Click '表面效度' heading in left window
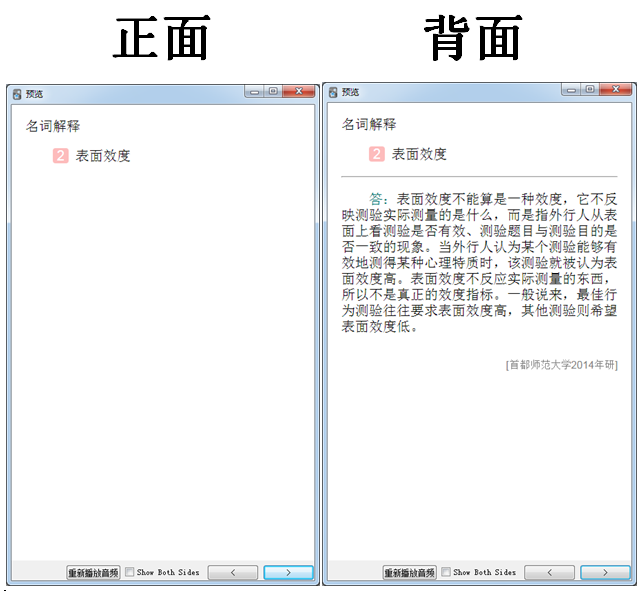This screenshot has width=639, height=591. point(103,156)
